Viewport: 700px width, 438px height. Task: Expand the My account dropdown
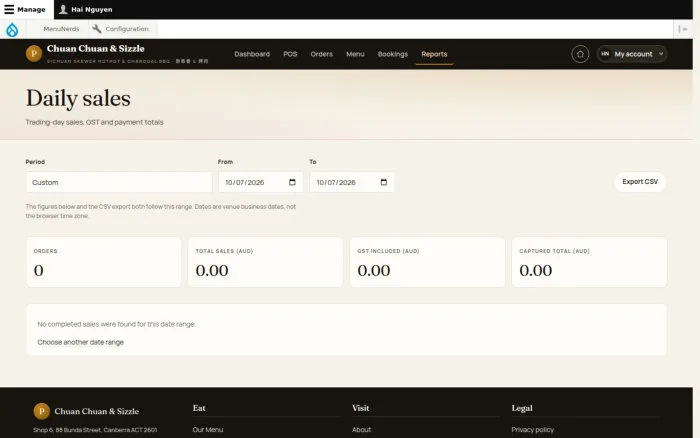click(632, 54)
